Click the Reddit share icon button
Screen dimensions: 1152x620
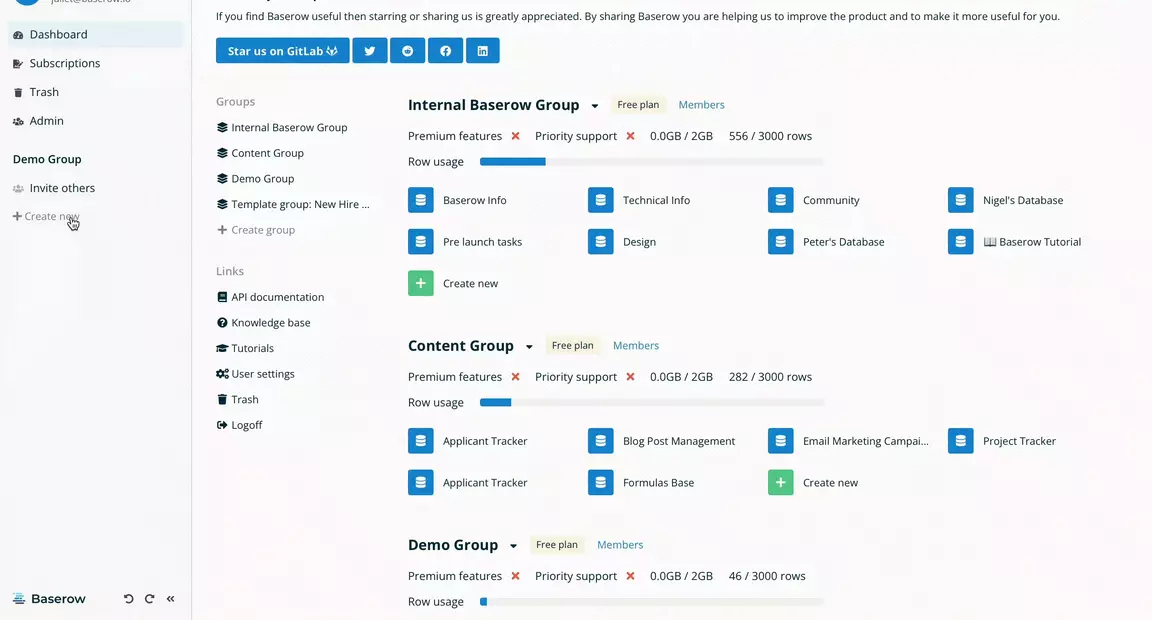407,51
